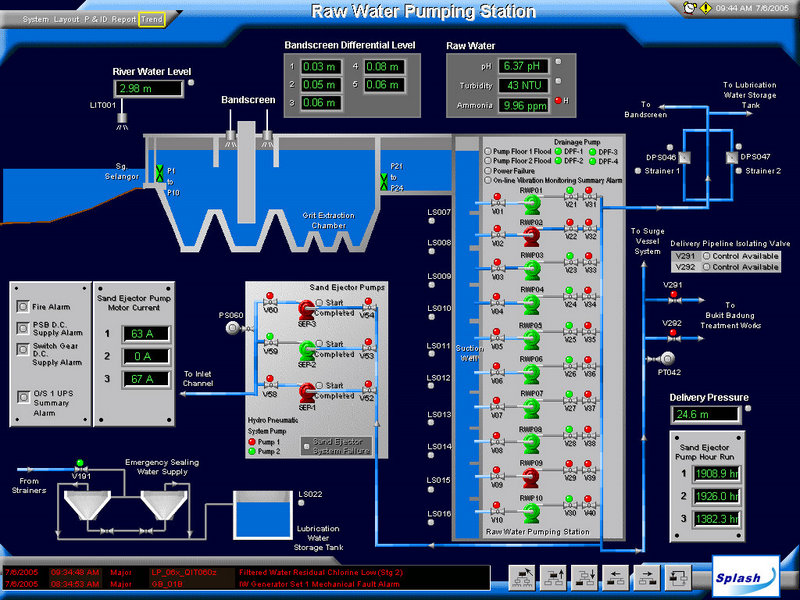800x600 pixels.
Task: Toggle Switch Gear D.C. Supply Alarm indicator
Action: (22, 349)
